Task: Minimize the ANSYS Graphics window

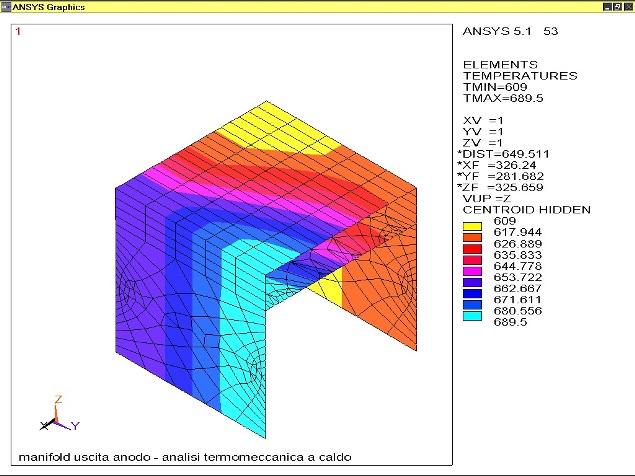Action: click(607, 6)
